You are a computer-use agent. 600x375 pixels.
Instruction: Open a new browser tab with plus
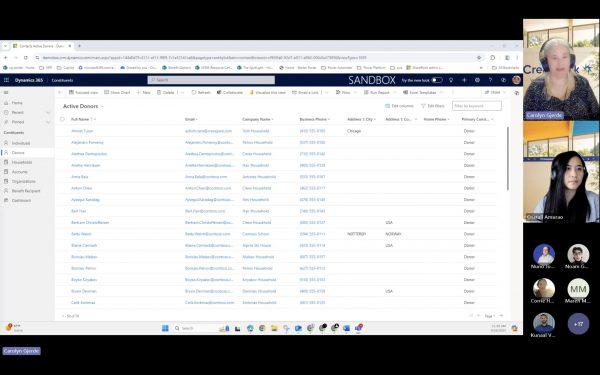click(79, 46)
